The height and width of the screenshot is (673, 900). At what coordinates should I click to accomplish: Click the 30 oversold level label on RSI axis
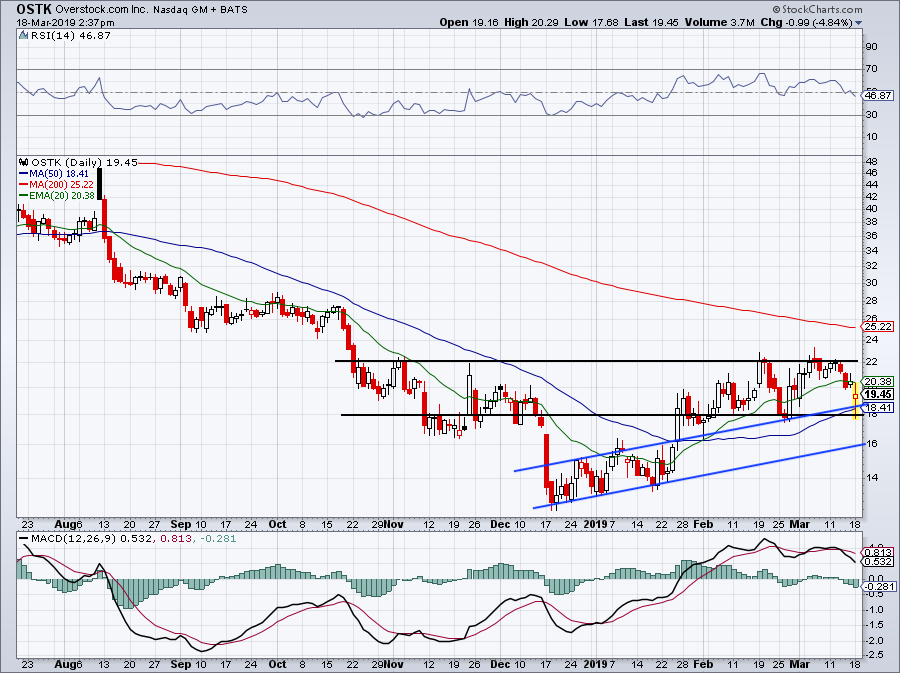[x=871, y=115]
